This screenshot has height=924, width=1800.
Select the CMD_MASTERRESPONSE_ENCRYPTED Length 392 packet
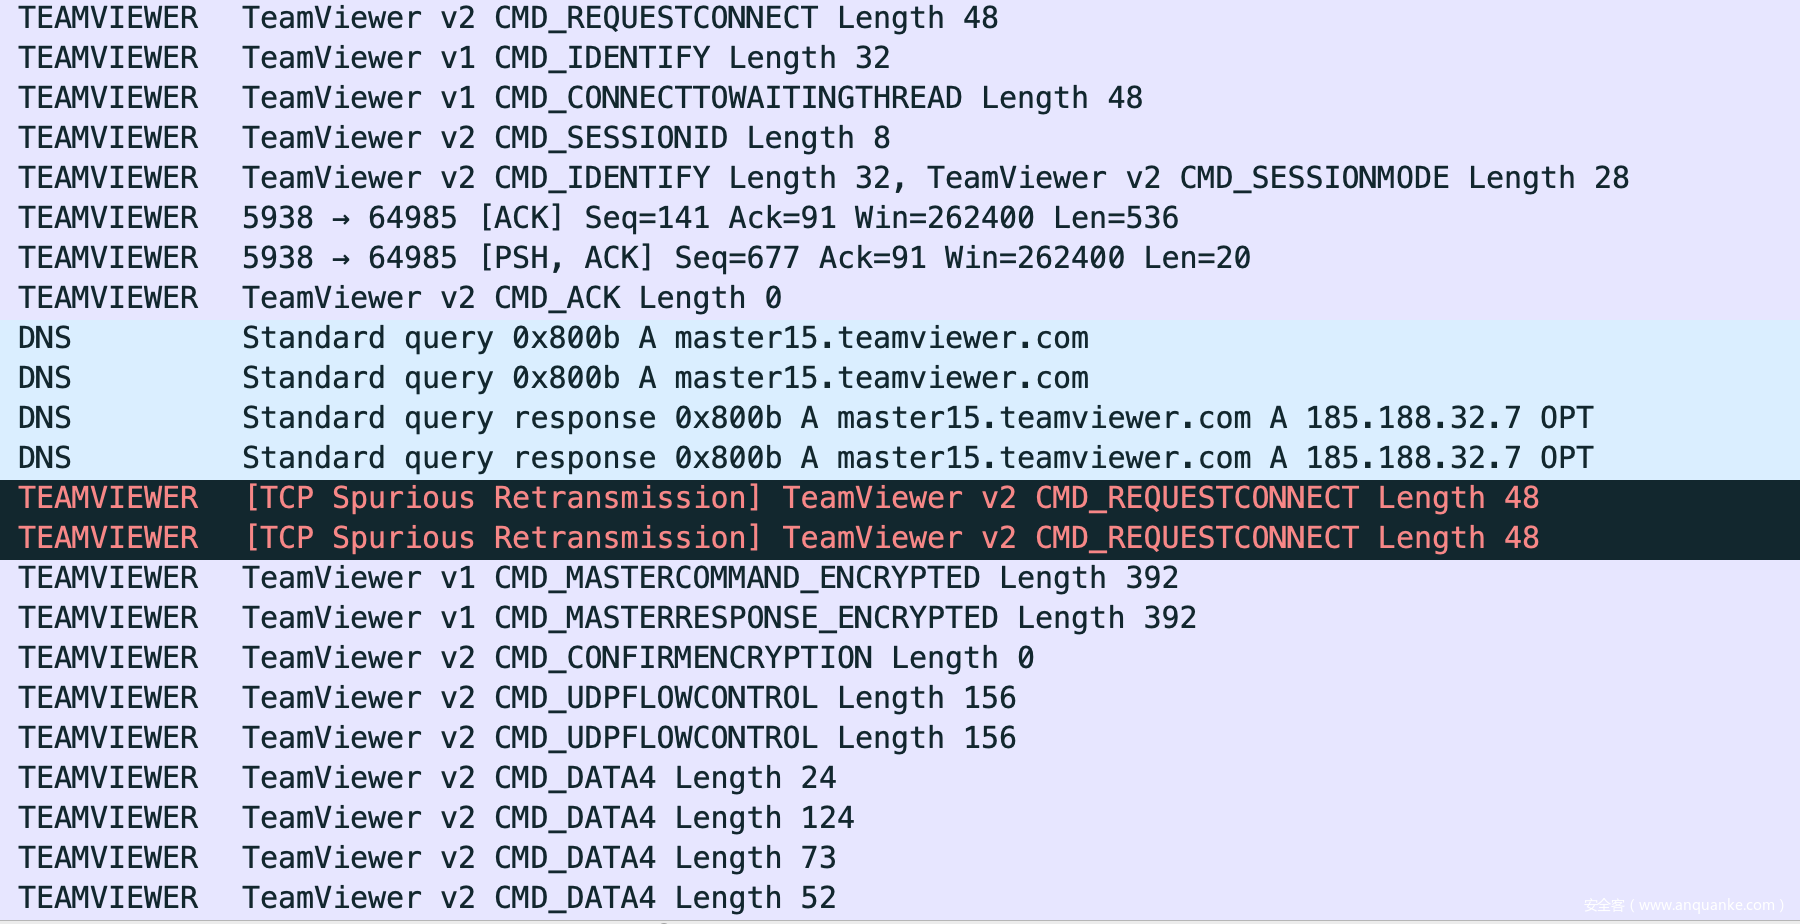click(900, 618)
